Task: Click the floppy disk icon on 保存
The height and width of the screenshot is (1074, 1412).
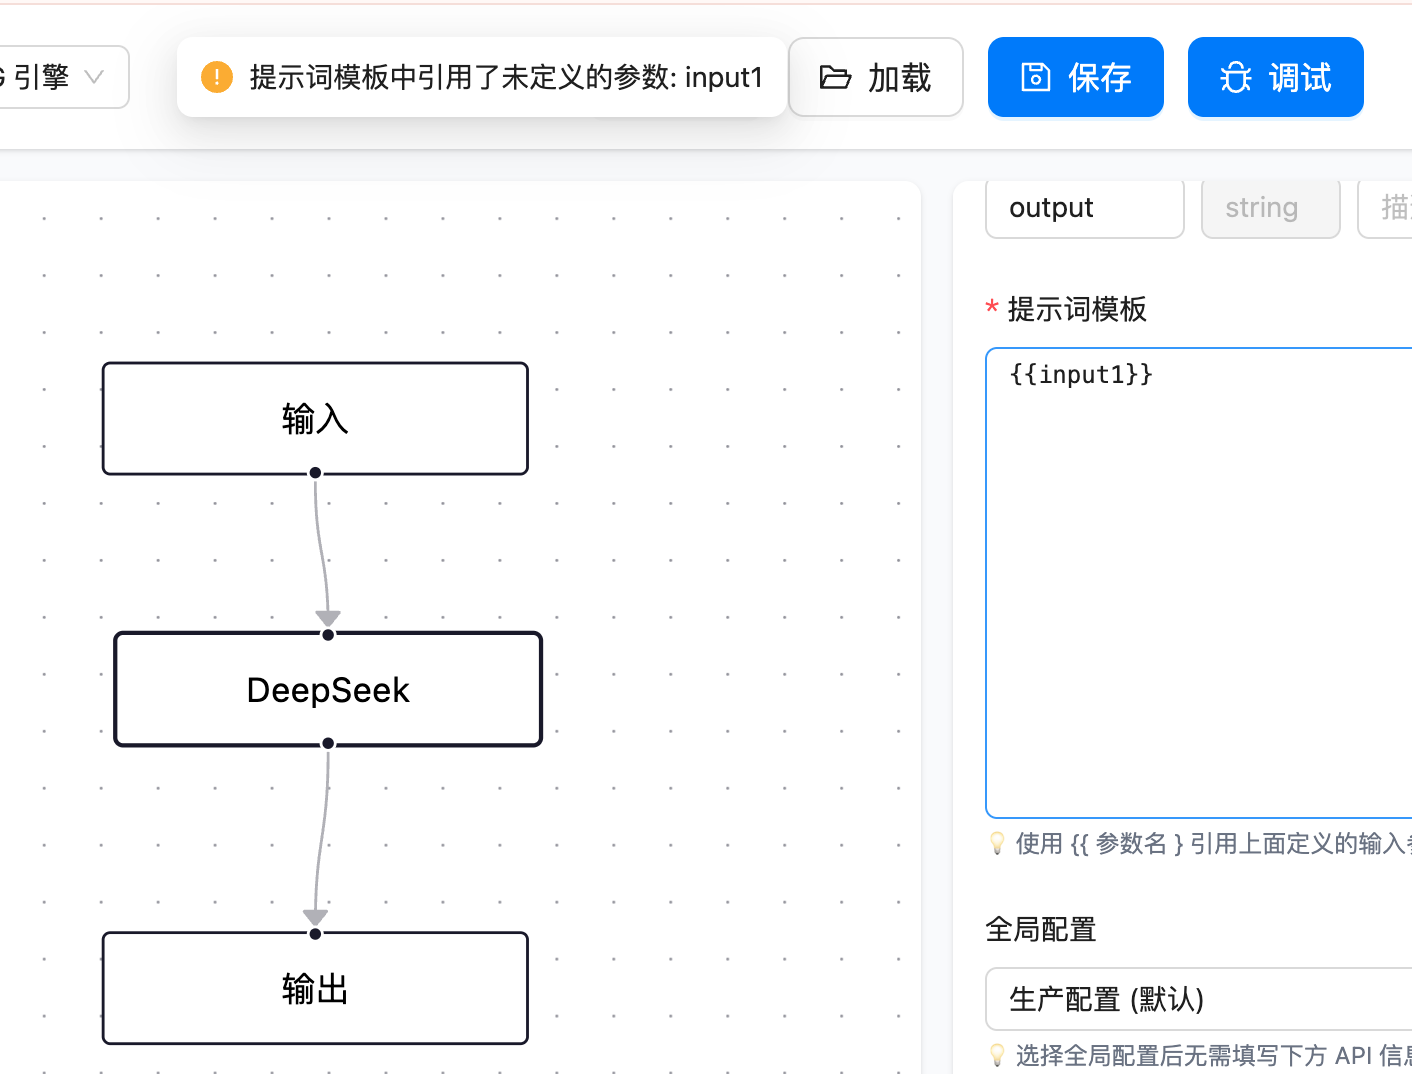Action: (1035, 77)
